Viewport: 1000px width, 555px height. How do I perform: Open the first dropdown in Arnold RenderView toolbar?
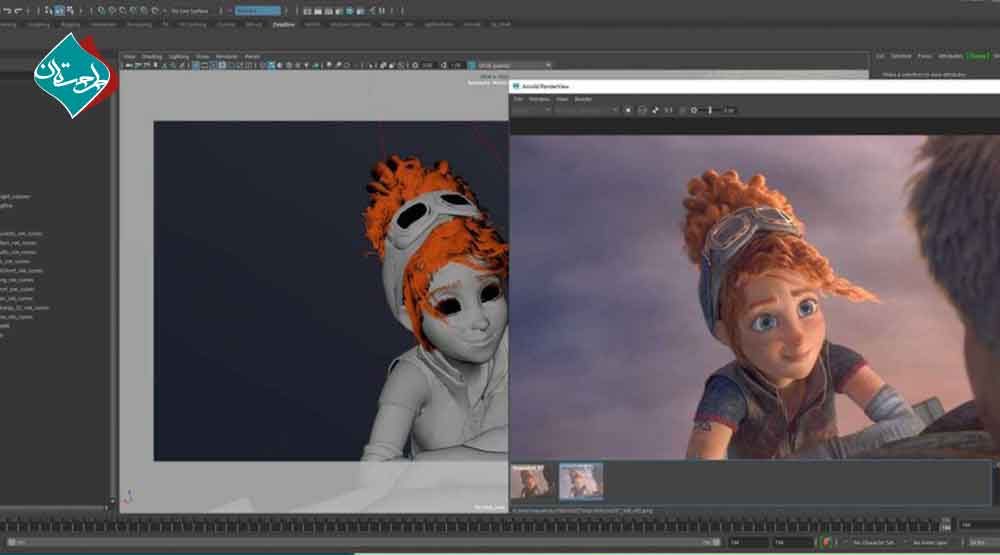(531, 110)
